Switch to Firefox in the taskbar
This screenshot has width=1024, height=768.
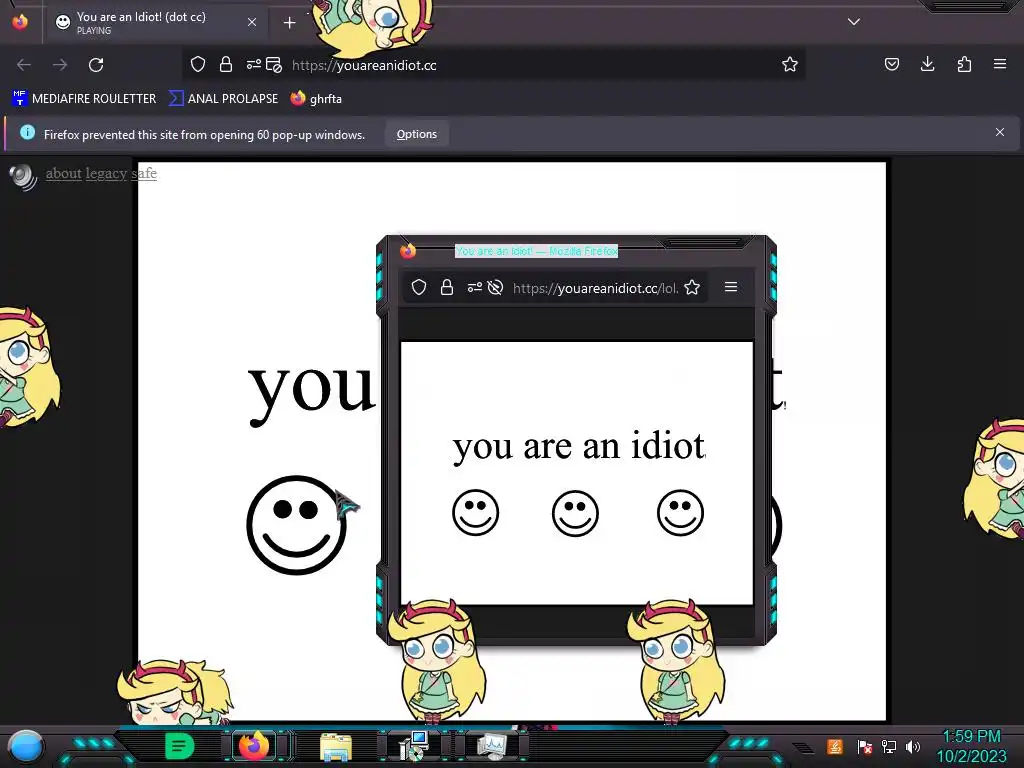[x=254, y=746]
